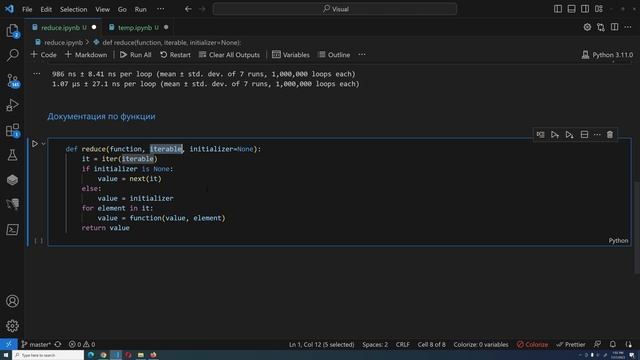
Task: Toggle the bottom panel layout icon
Action: (x=571, y=9)
